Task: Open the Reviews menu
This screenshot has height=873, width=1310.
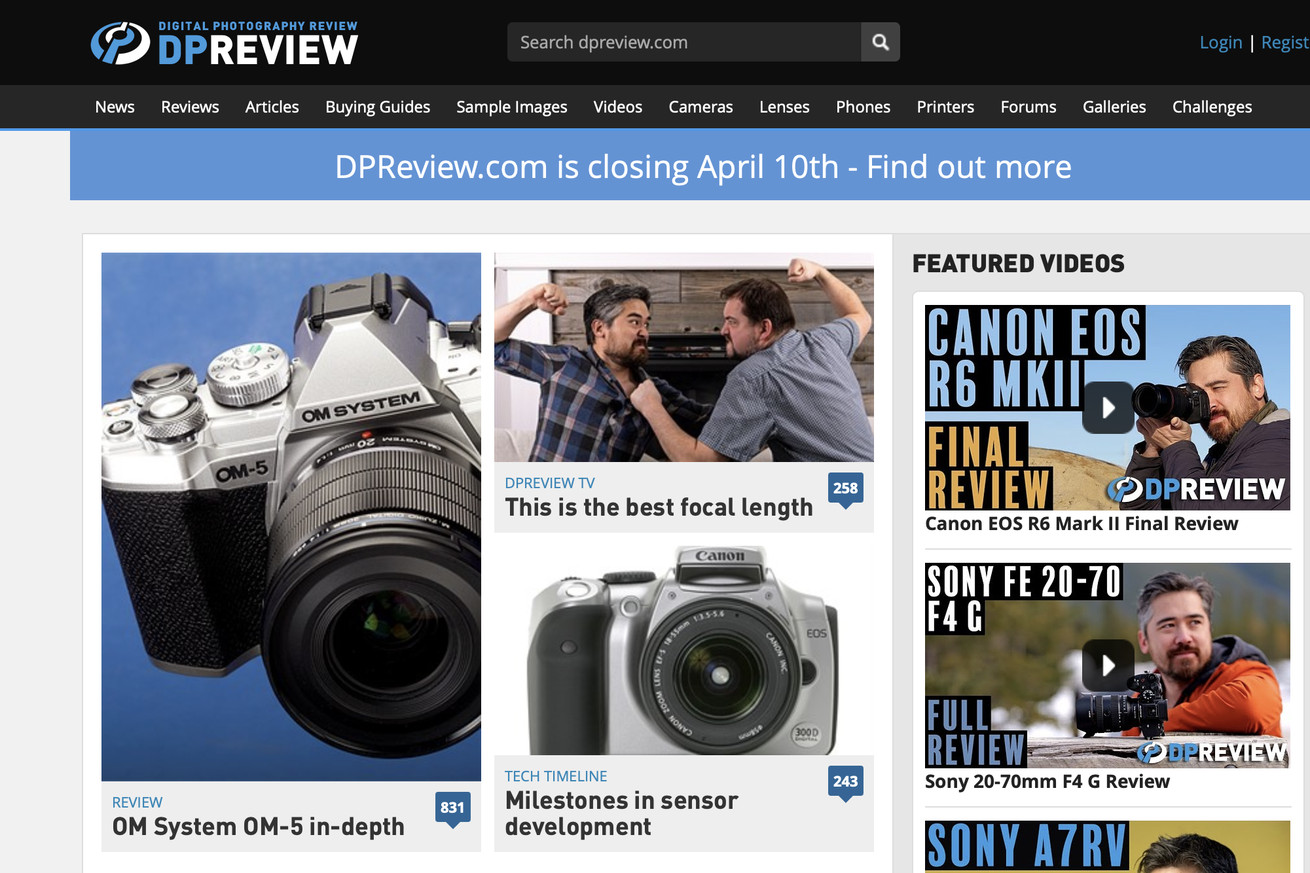Action: tap(190, 107)
